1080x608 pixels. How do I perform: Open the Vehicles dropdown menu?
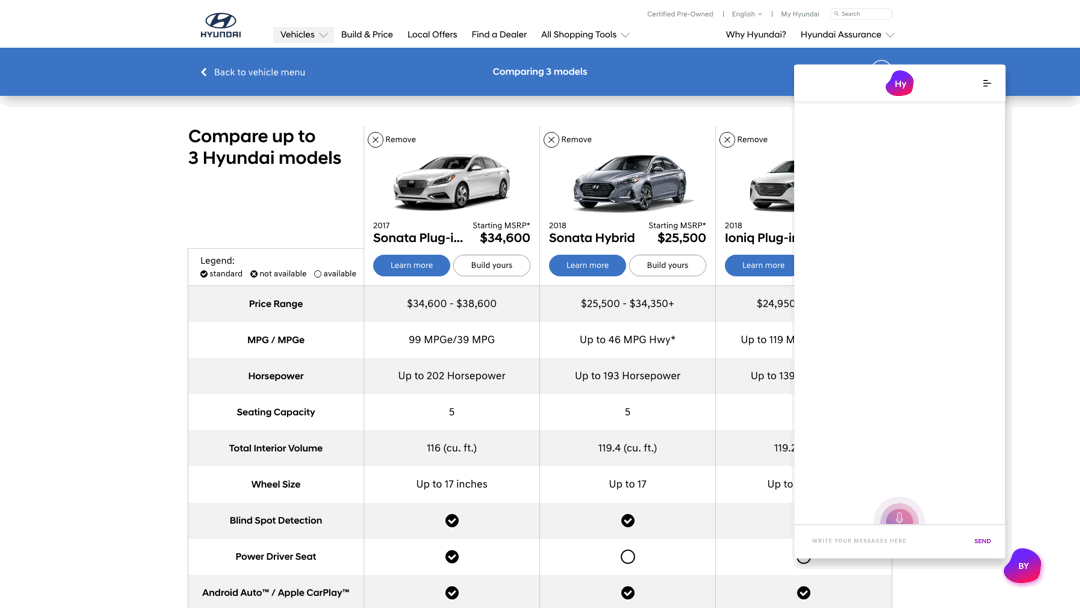click(x=303, y=34)
